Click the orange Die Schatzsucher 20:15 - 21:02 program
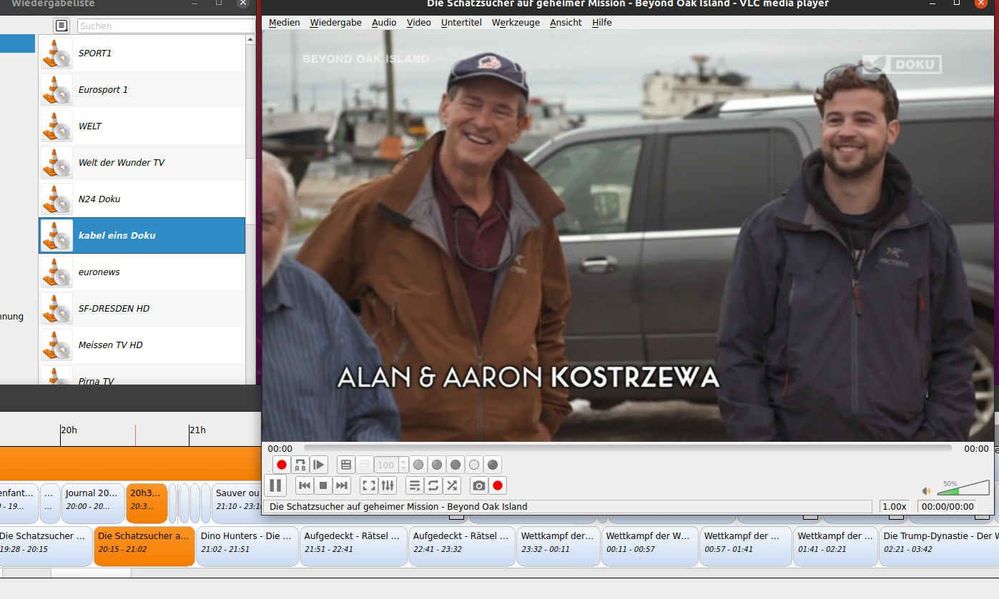The width and height of the screenshot is (999, 599). coord(144,545)
